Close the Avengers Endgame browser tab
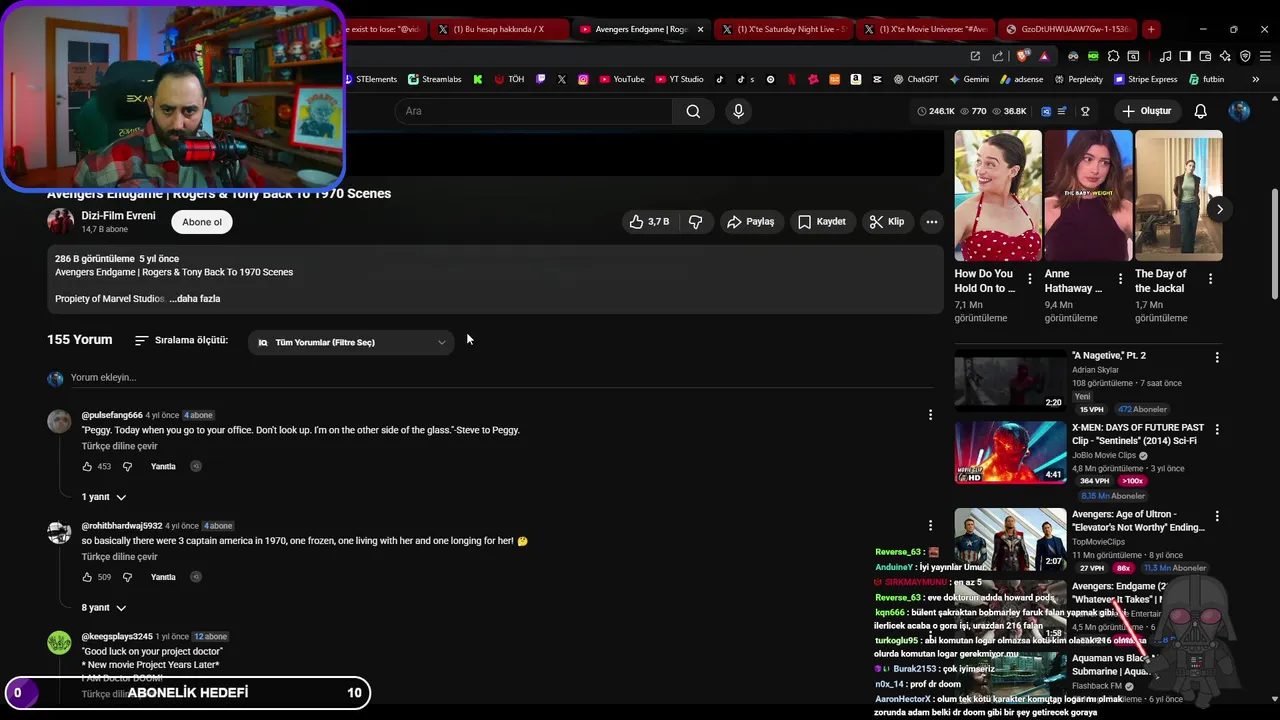Viewport: 1280px width, 720px height. pyautogui.click(x=700, y=29)
